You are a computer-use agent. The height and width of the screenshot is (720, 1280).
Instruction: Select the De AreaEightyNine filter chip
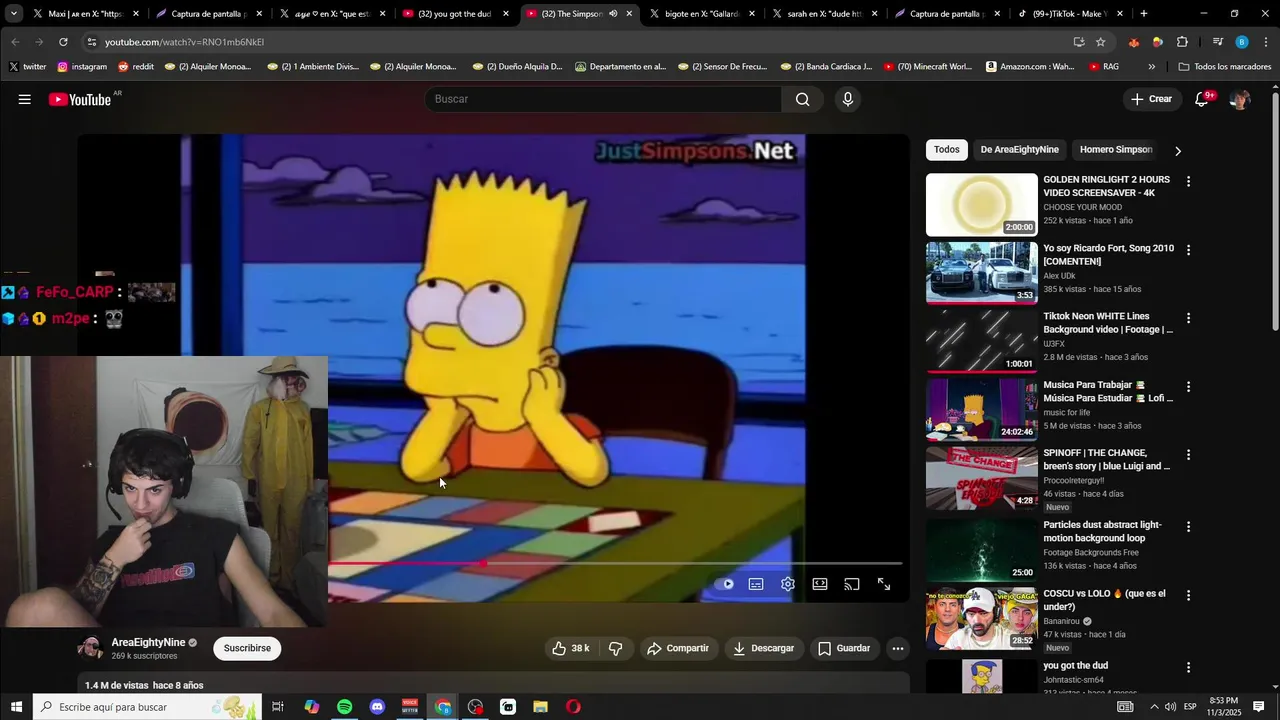coord(1019,150)
